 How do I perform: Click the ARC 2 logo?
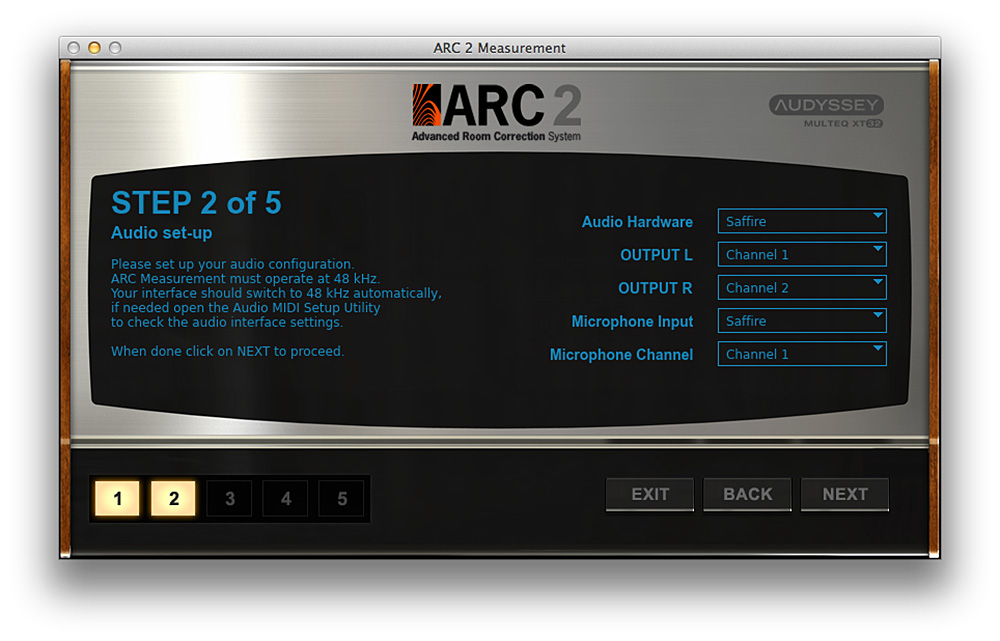point(496,112)
